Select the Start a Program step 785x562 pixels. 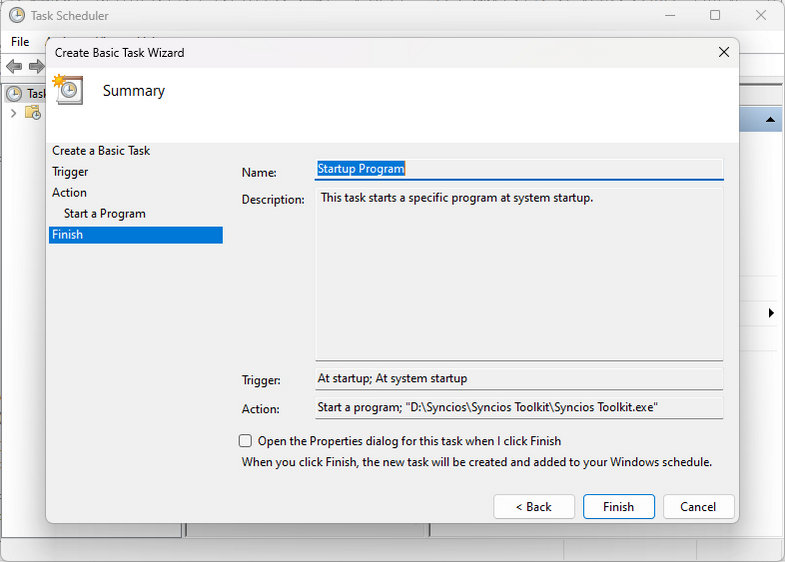coord(105,214)
